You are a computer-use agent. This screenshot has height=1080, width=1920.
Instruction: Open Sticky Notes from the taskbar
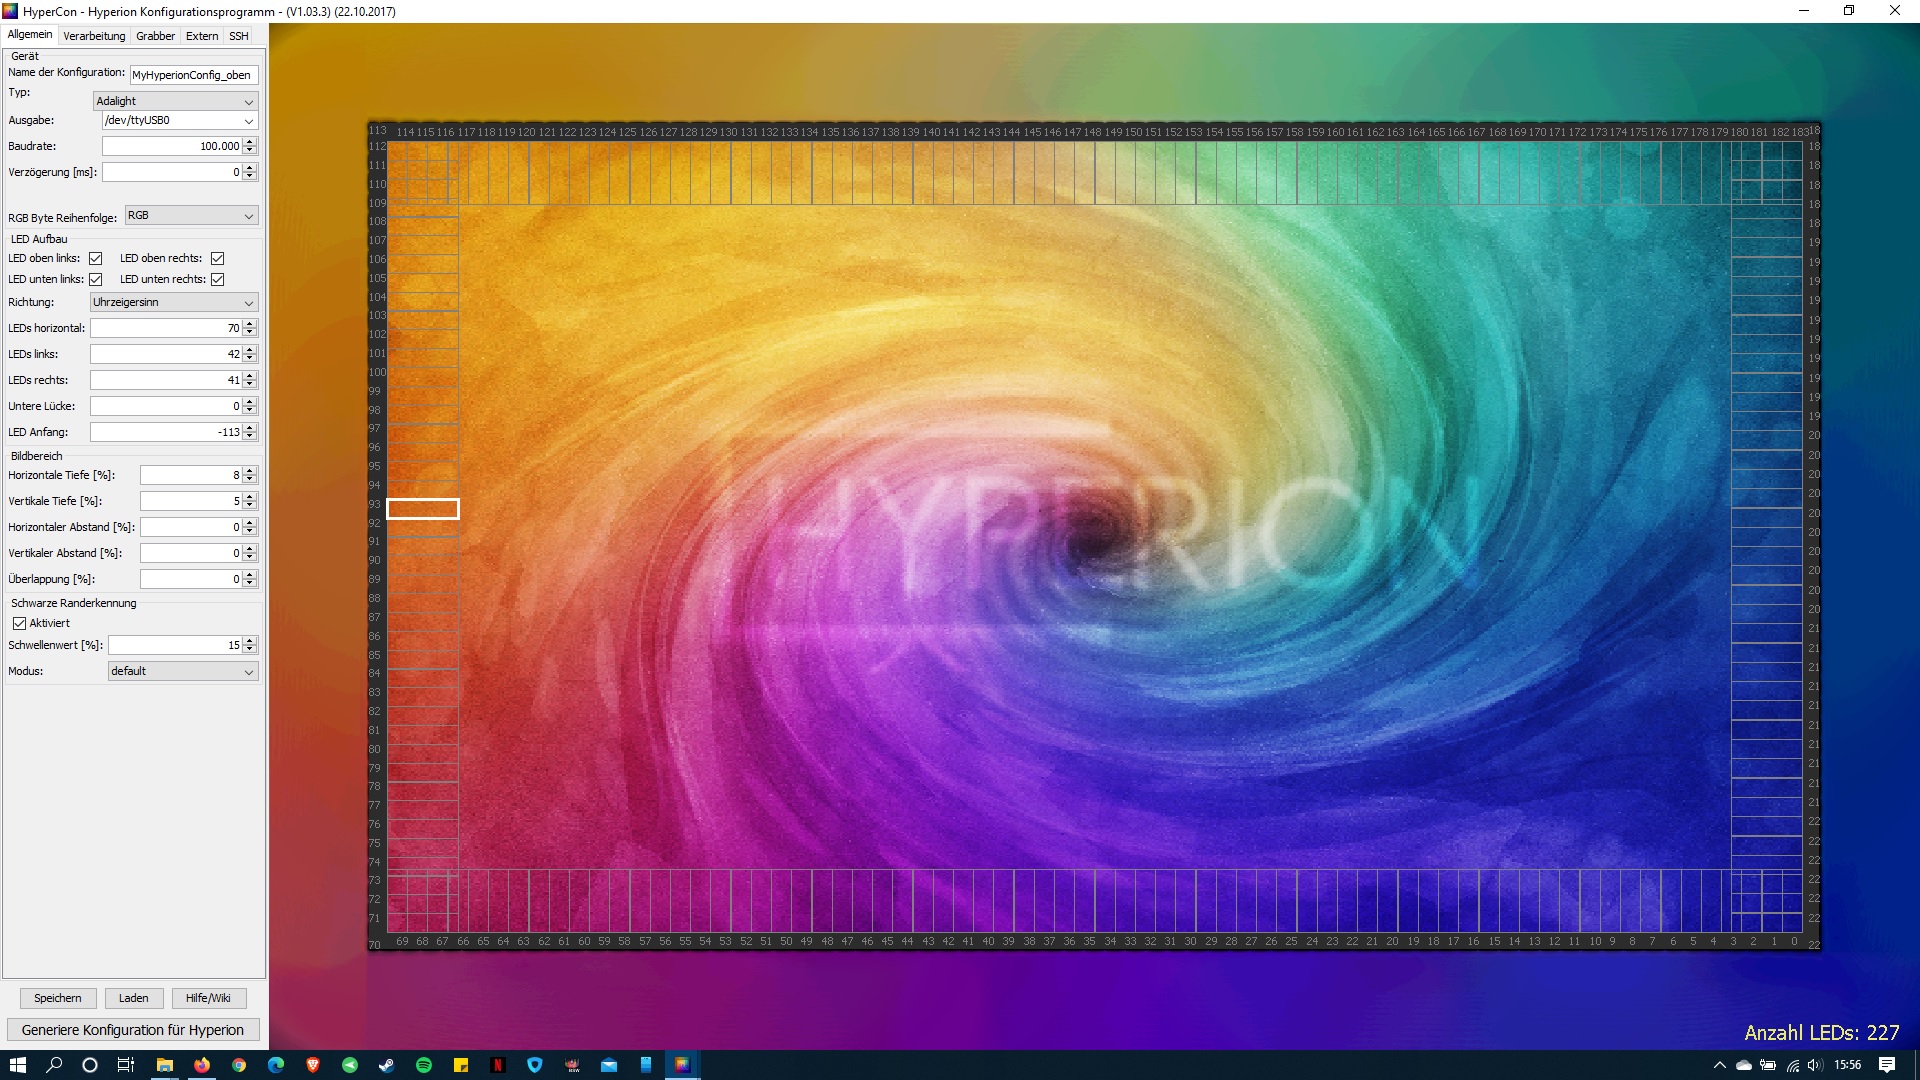(460, 1065)
